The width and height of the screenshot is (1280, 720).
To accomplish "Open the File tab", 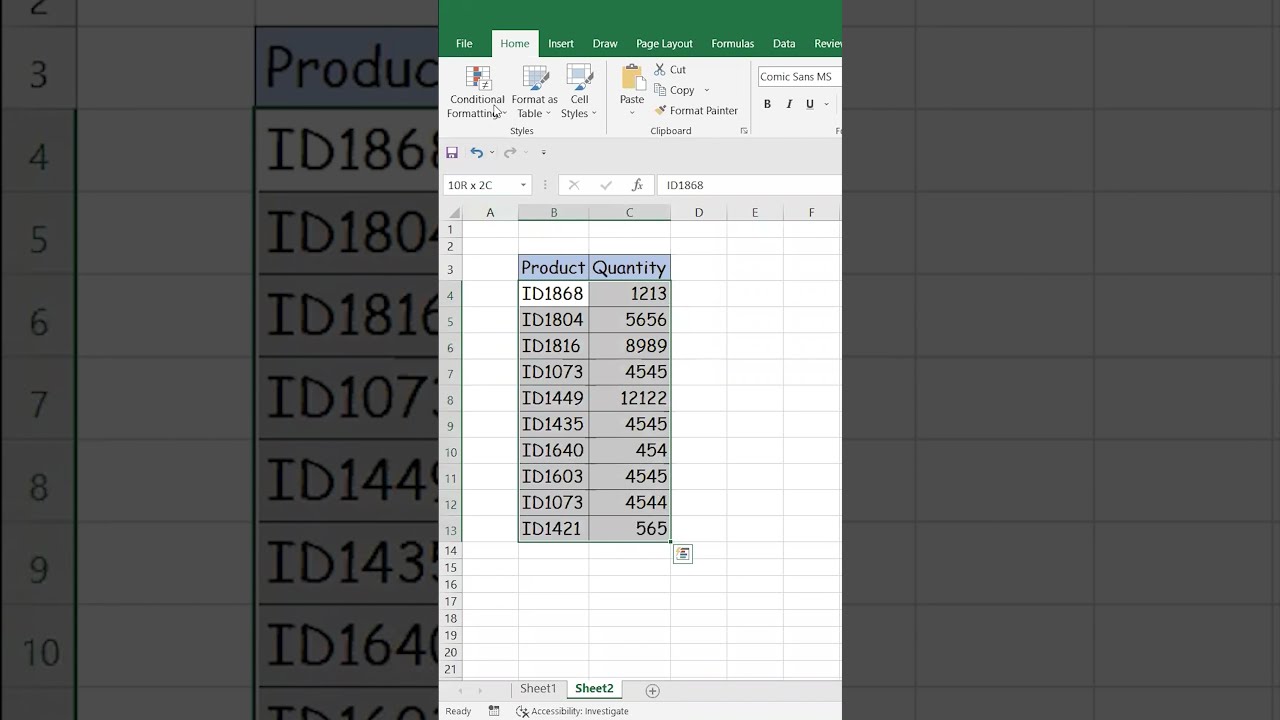I will point(464,44).
